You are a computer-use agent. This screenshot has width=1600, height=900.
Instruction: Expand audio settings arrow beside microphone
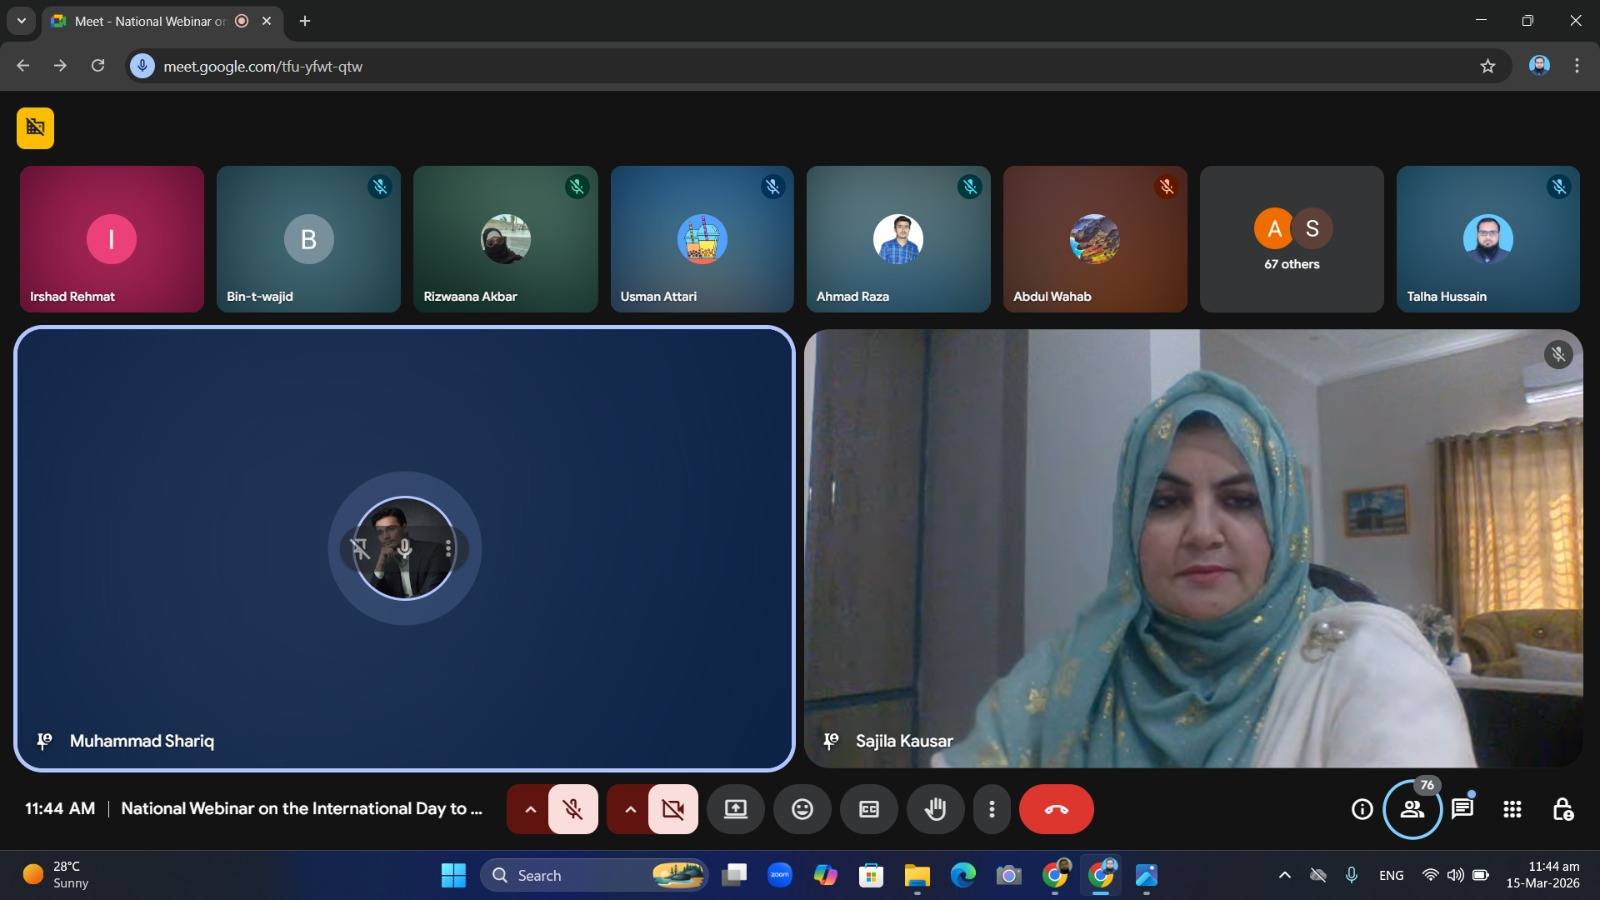(530, 809)
